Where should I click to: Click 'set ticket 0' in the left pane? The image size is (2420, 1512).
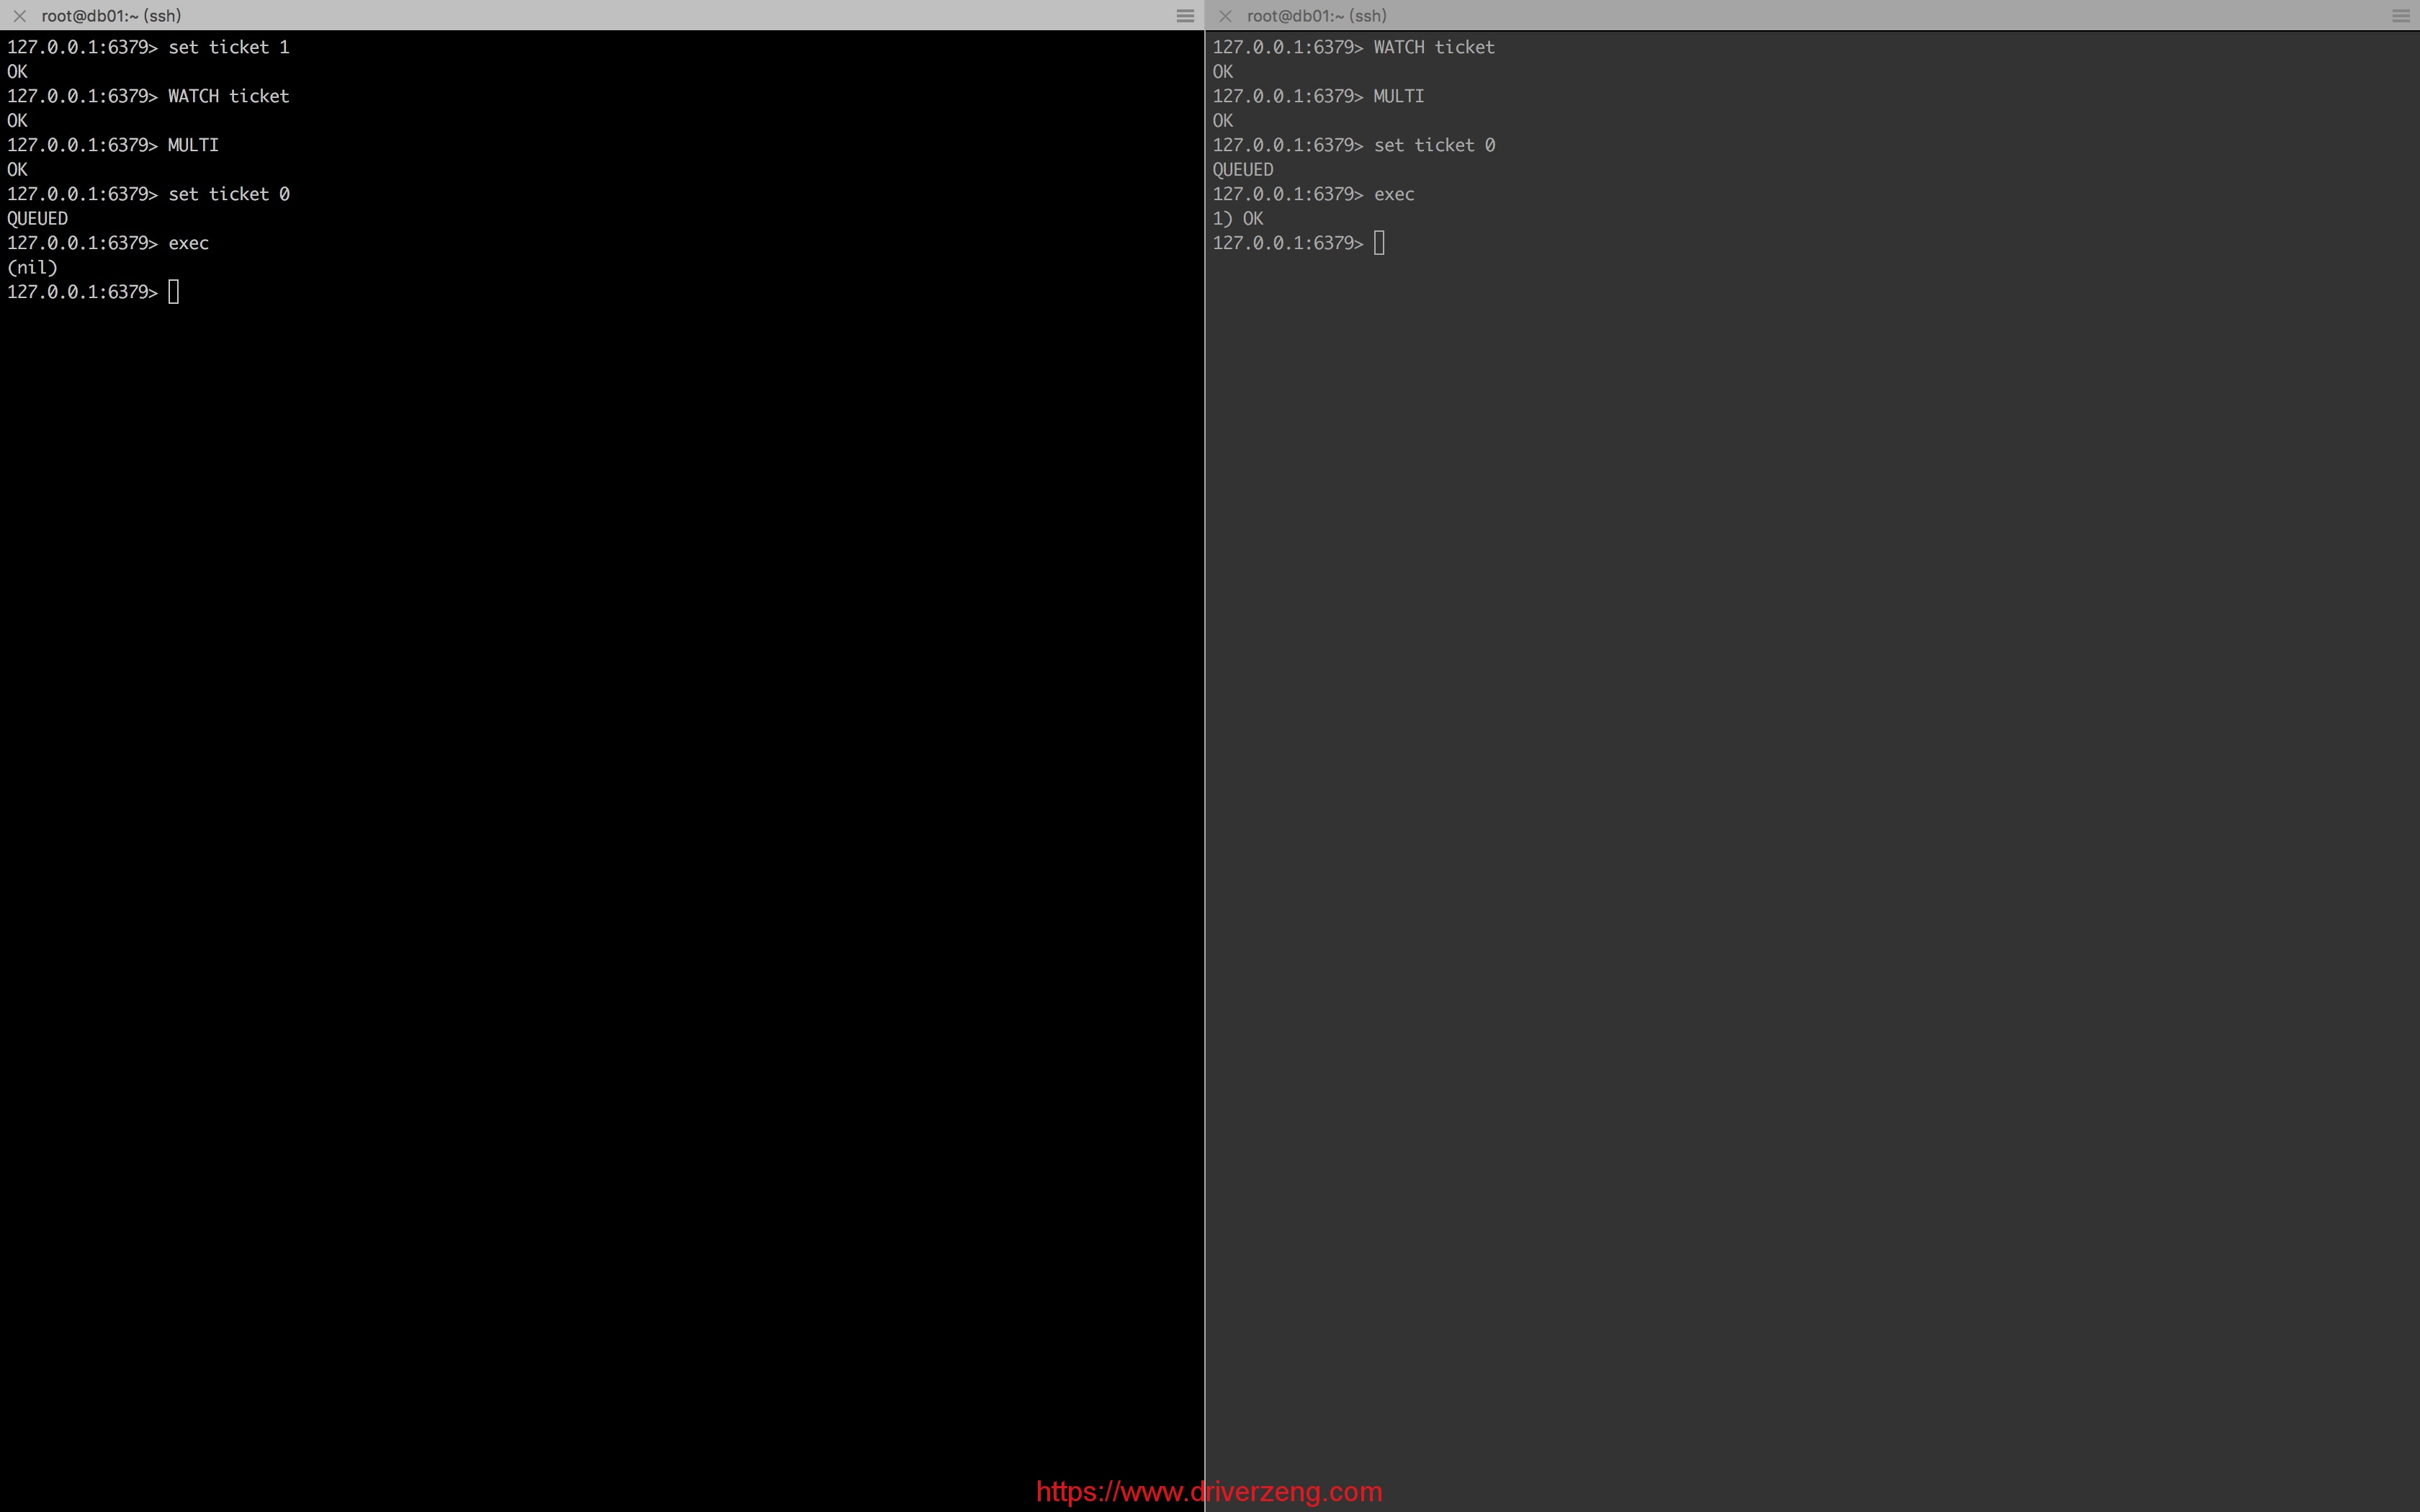[229, 194]
